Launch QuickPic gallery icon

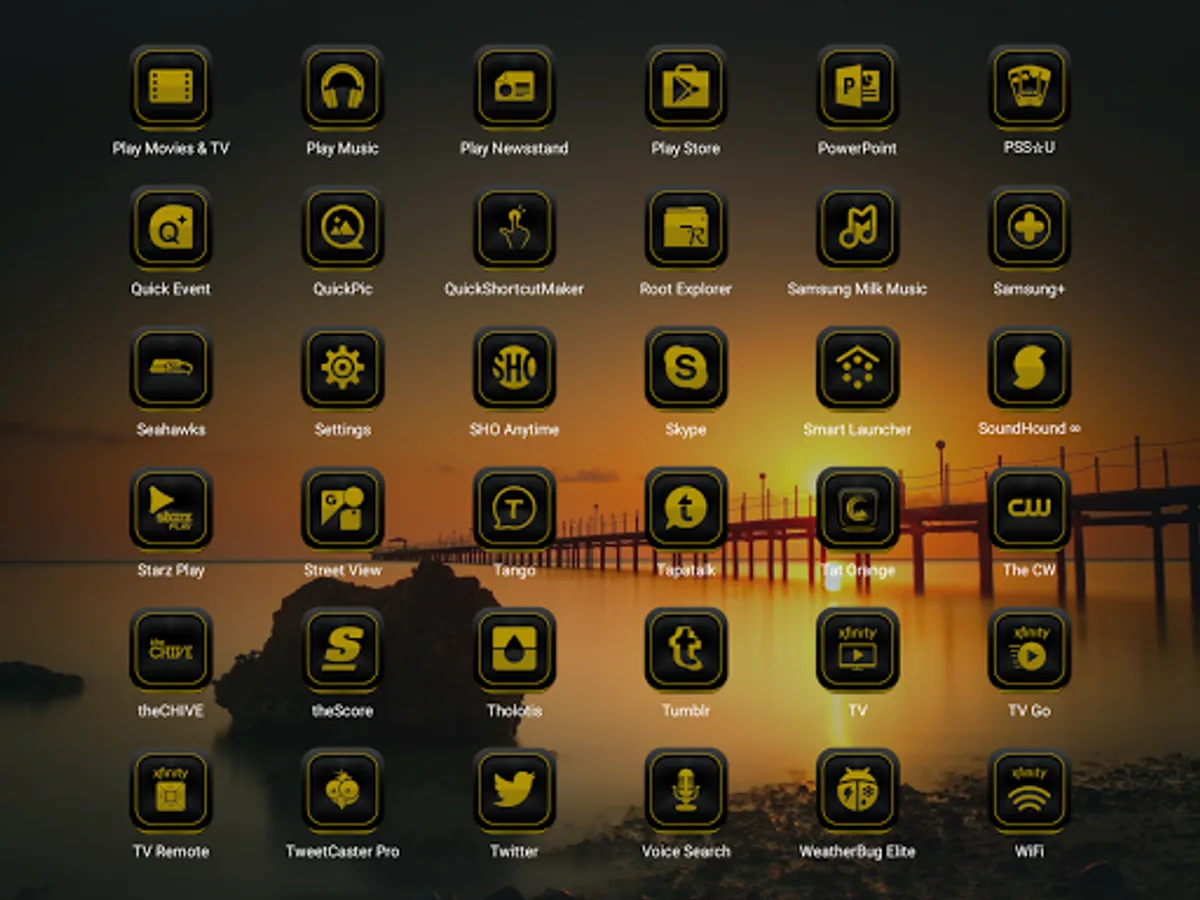(343, 228)
